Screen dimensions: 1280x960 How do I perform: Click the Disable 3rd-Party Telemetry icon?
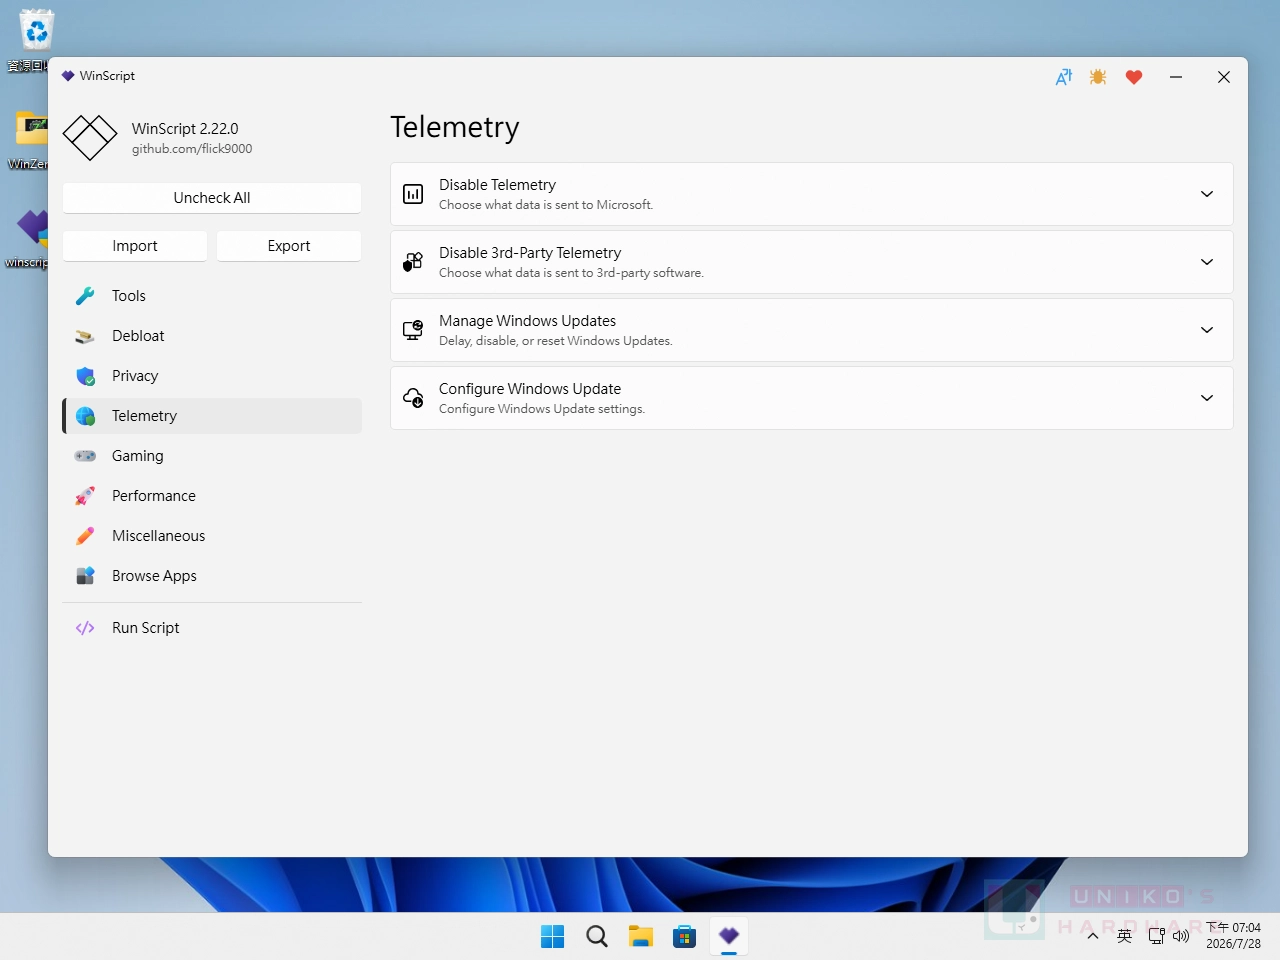[x=413, y=262]
